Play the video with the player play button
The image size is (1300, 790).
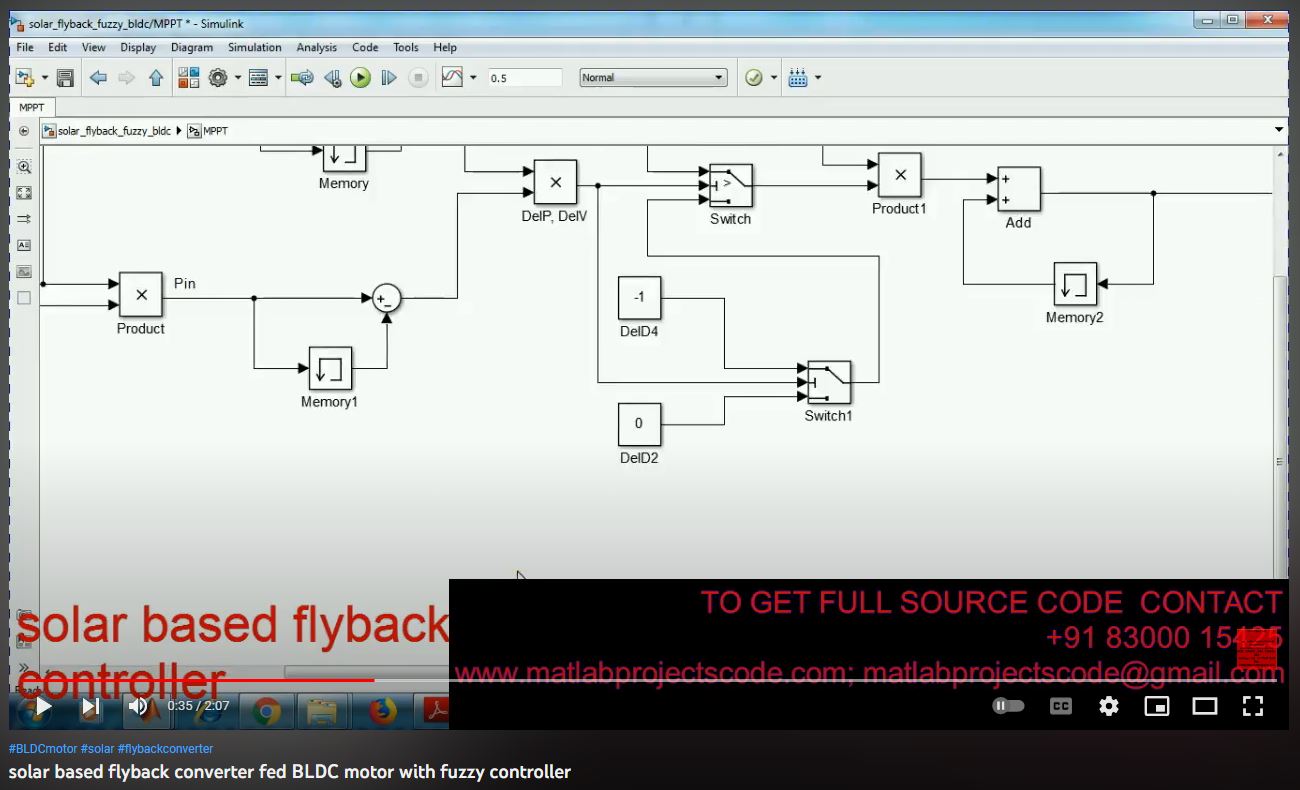click(42, 706)
